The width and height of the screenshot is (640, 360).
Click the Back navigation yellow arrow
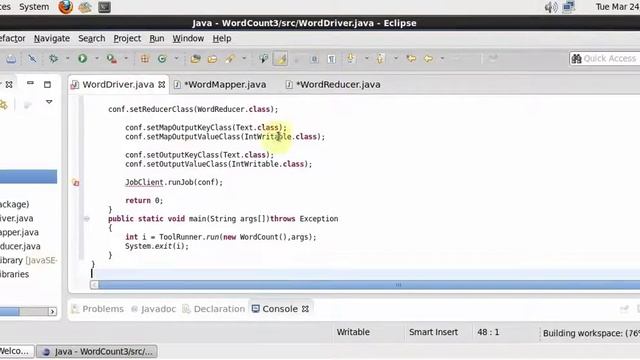[428, 59]
